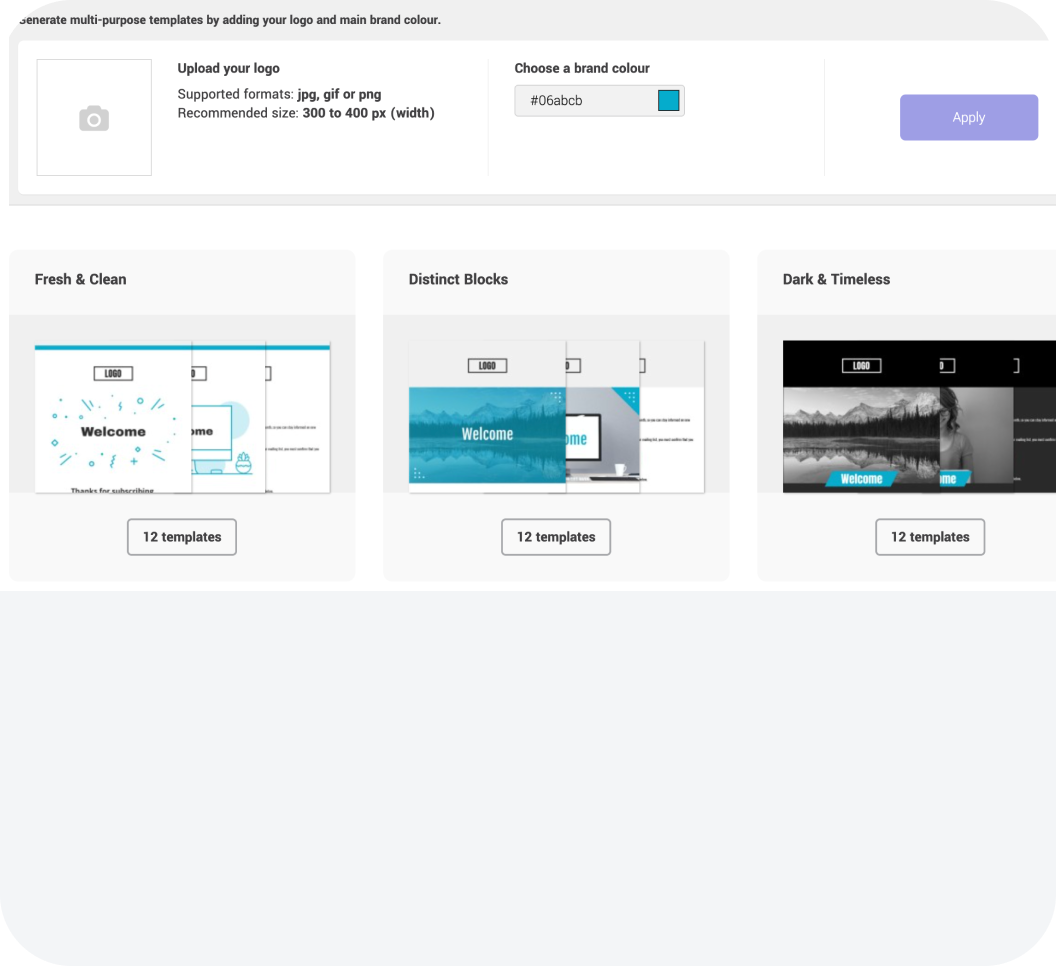
Task: Select Dark & Timeless grayscale mountain template
Action: click(x=860, y=425)
